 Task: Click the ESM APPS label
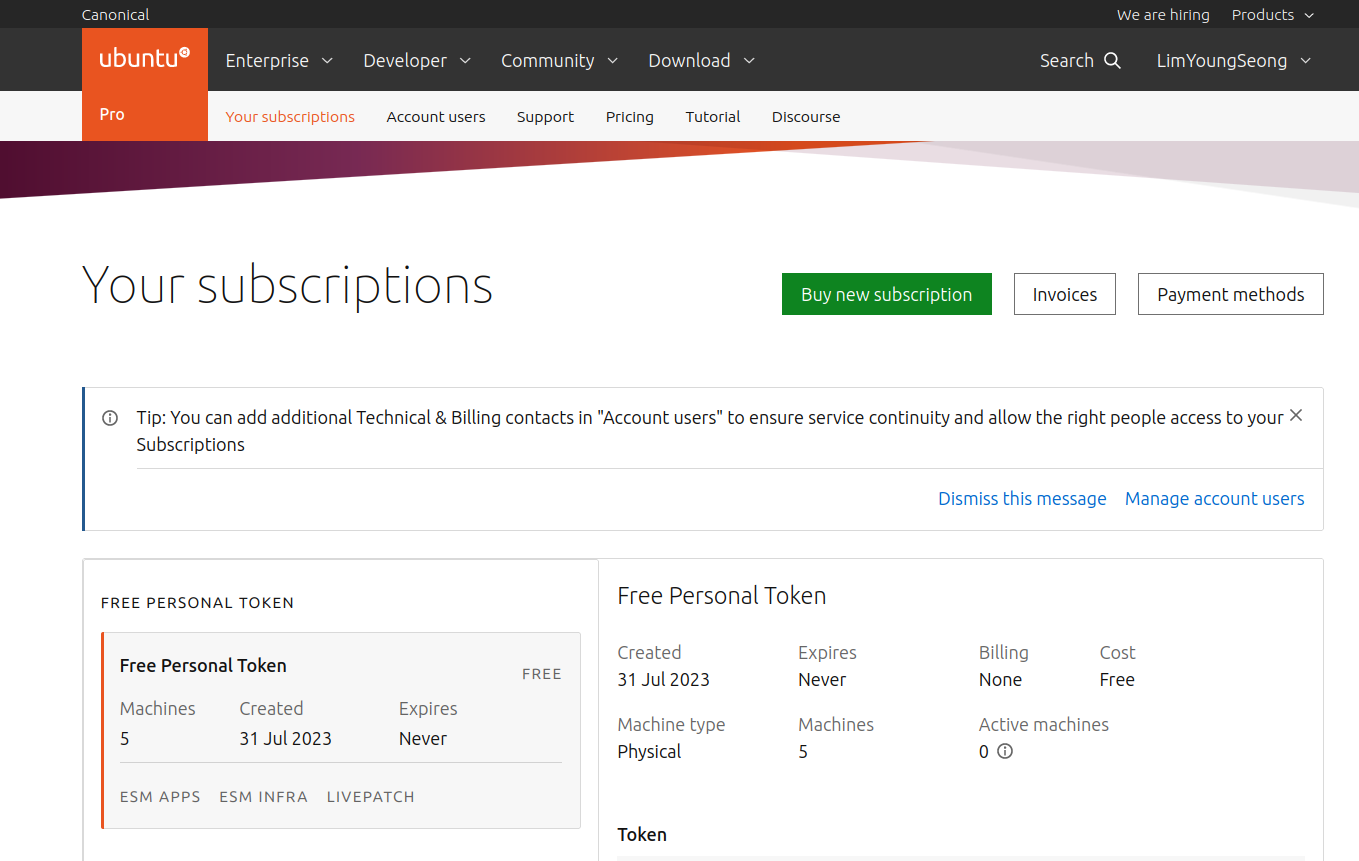point(160,797)
